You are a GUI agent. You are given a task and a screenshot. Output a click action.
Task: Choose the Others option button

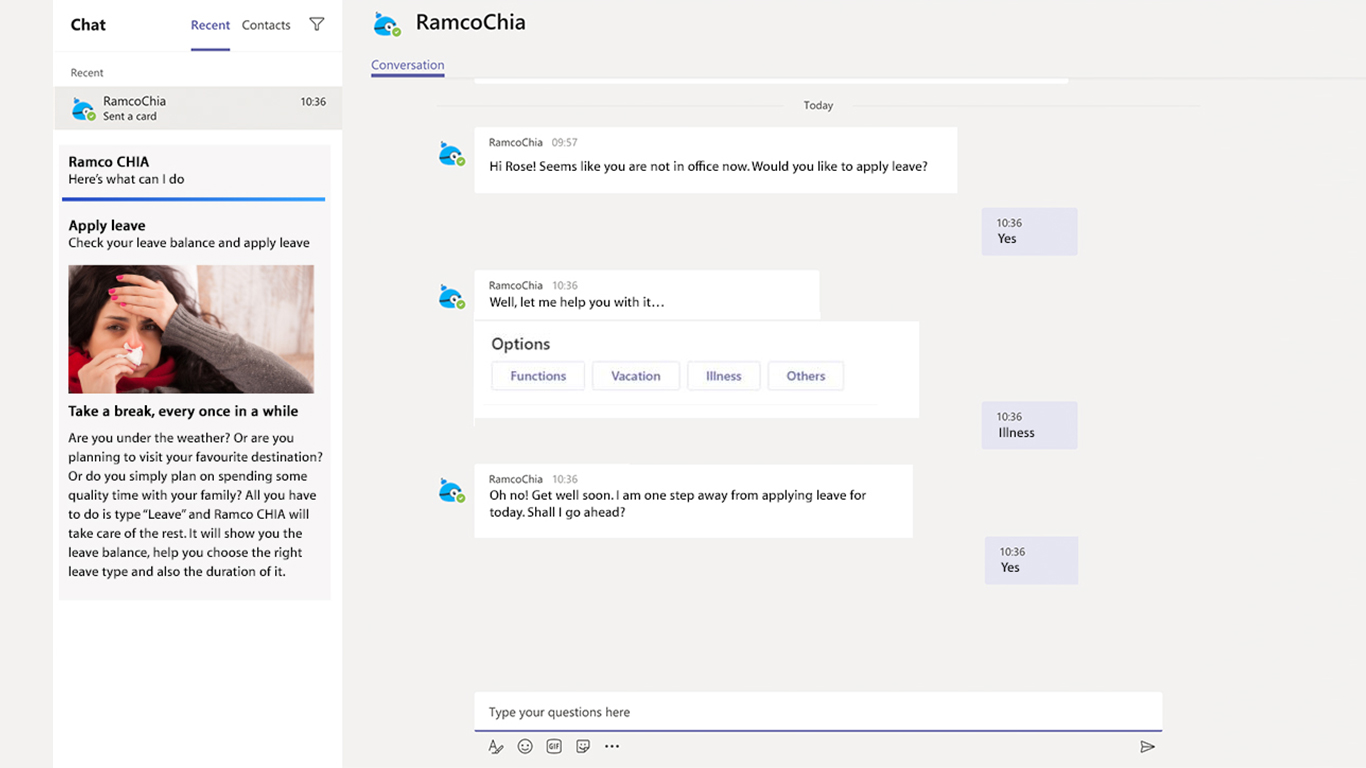click(805, 376)
